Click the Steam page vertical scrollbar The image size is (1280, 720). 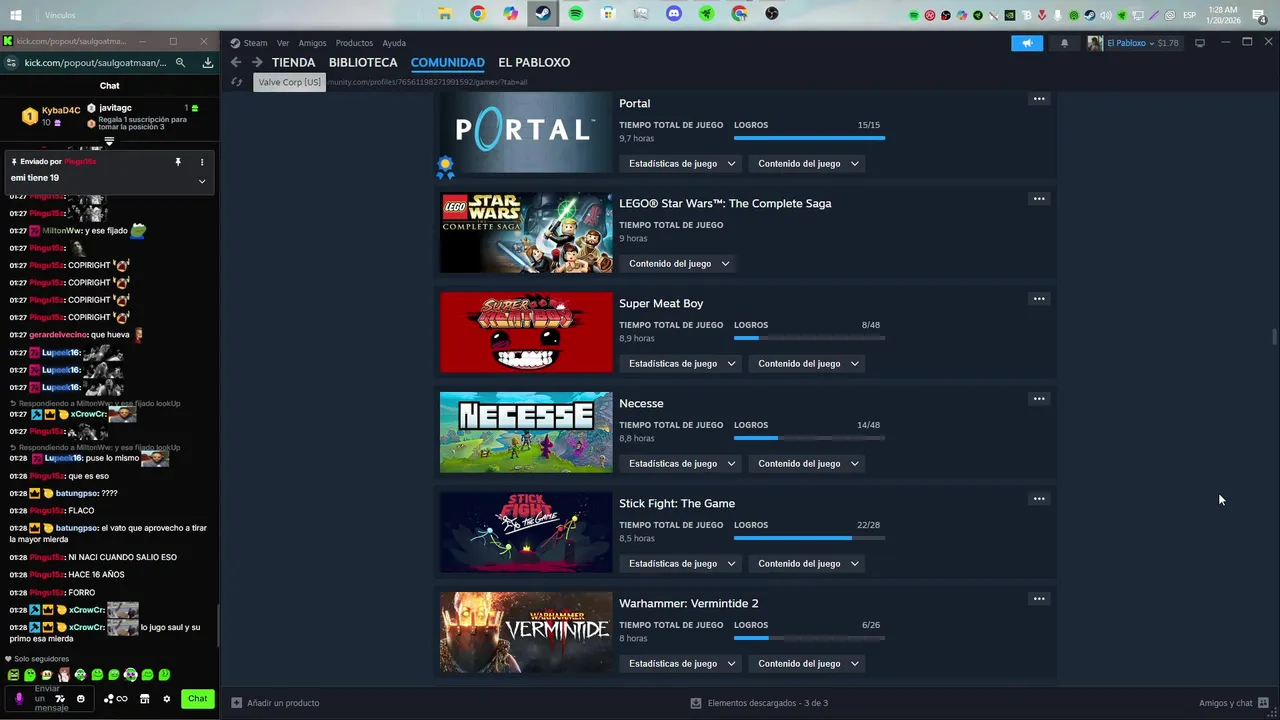[1274, 337]
